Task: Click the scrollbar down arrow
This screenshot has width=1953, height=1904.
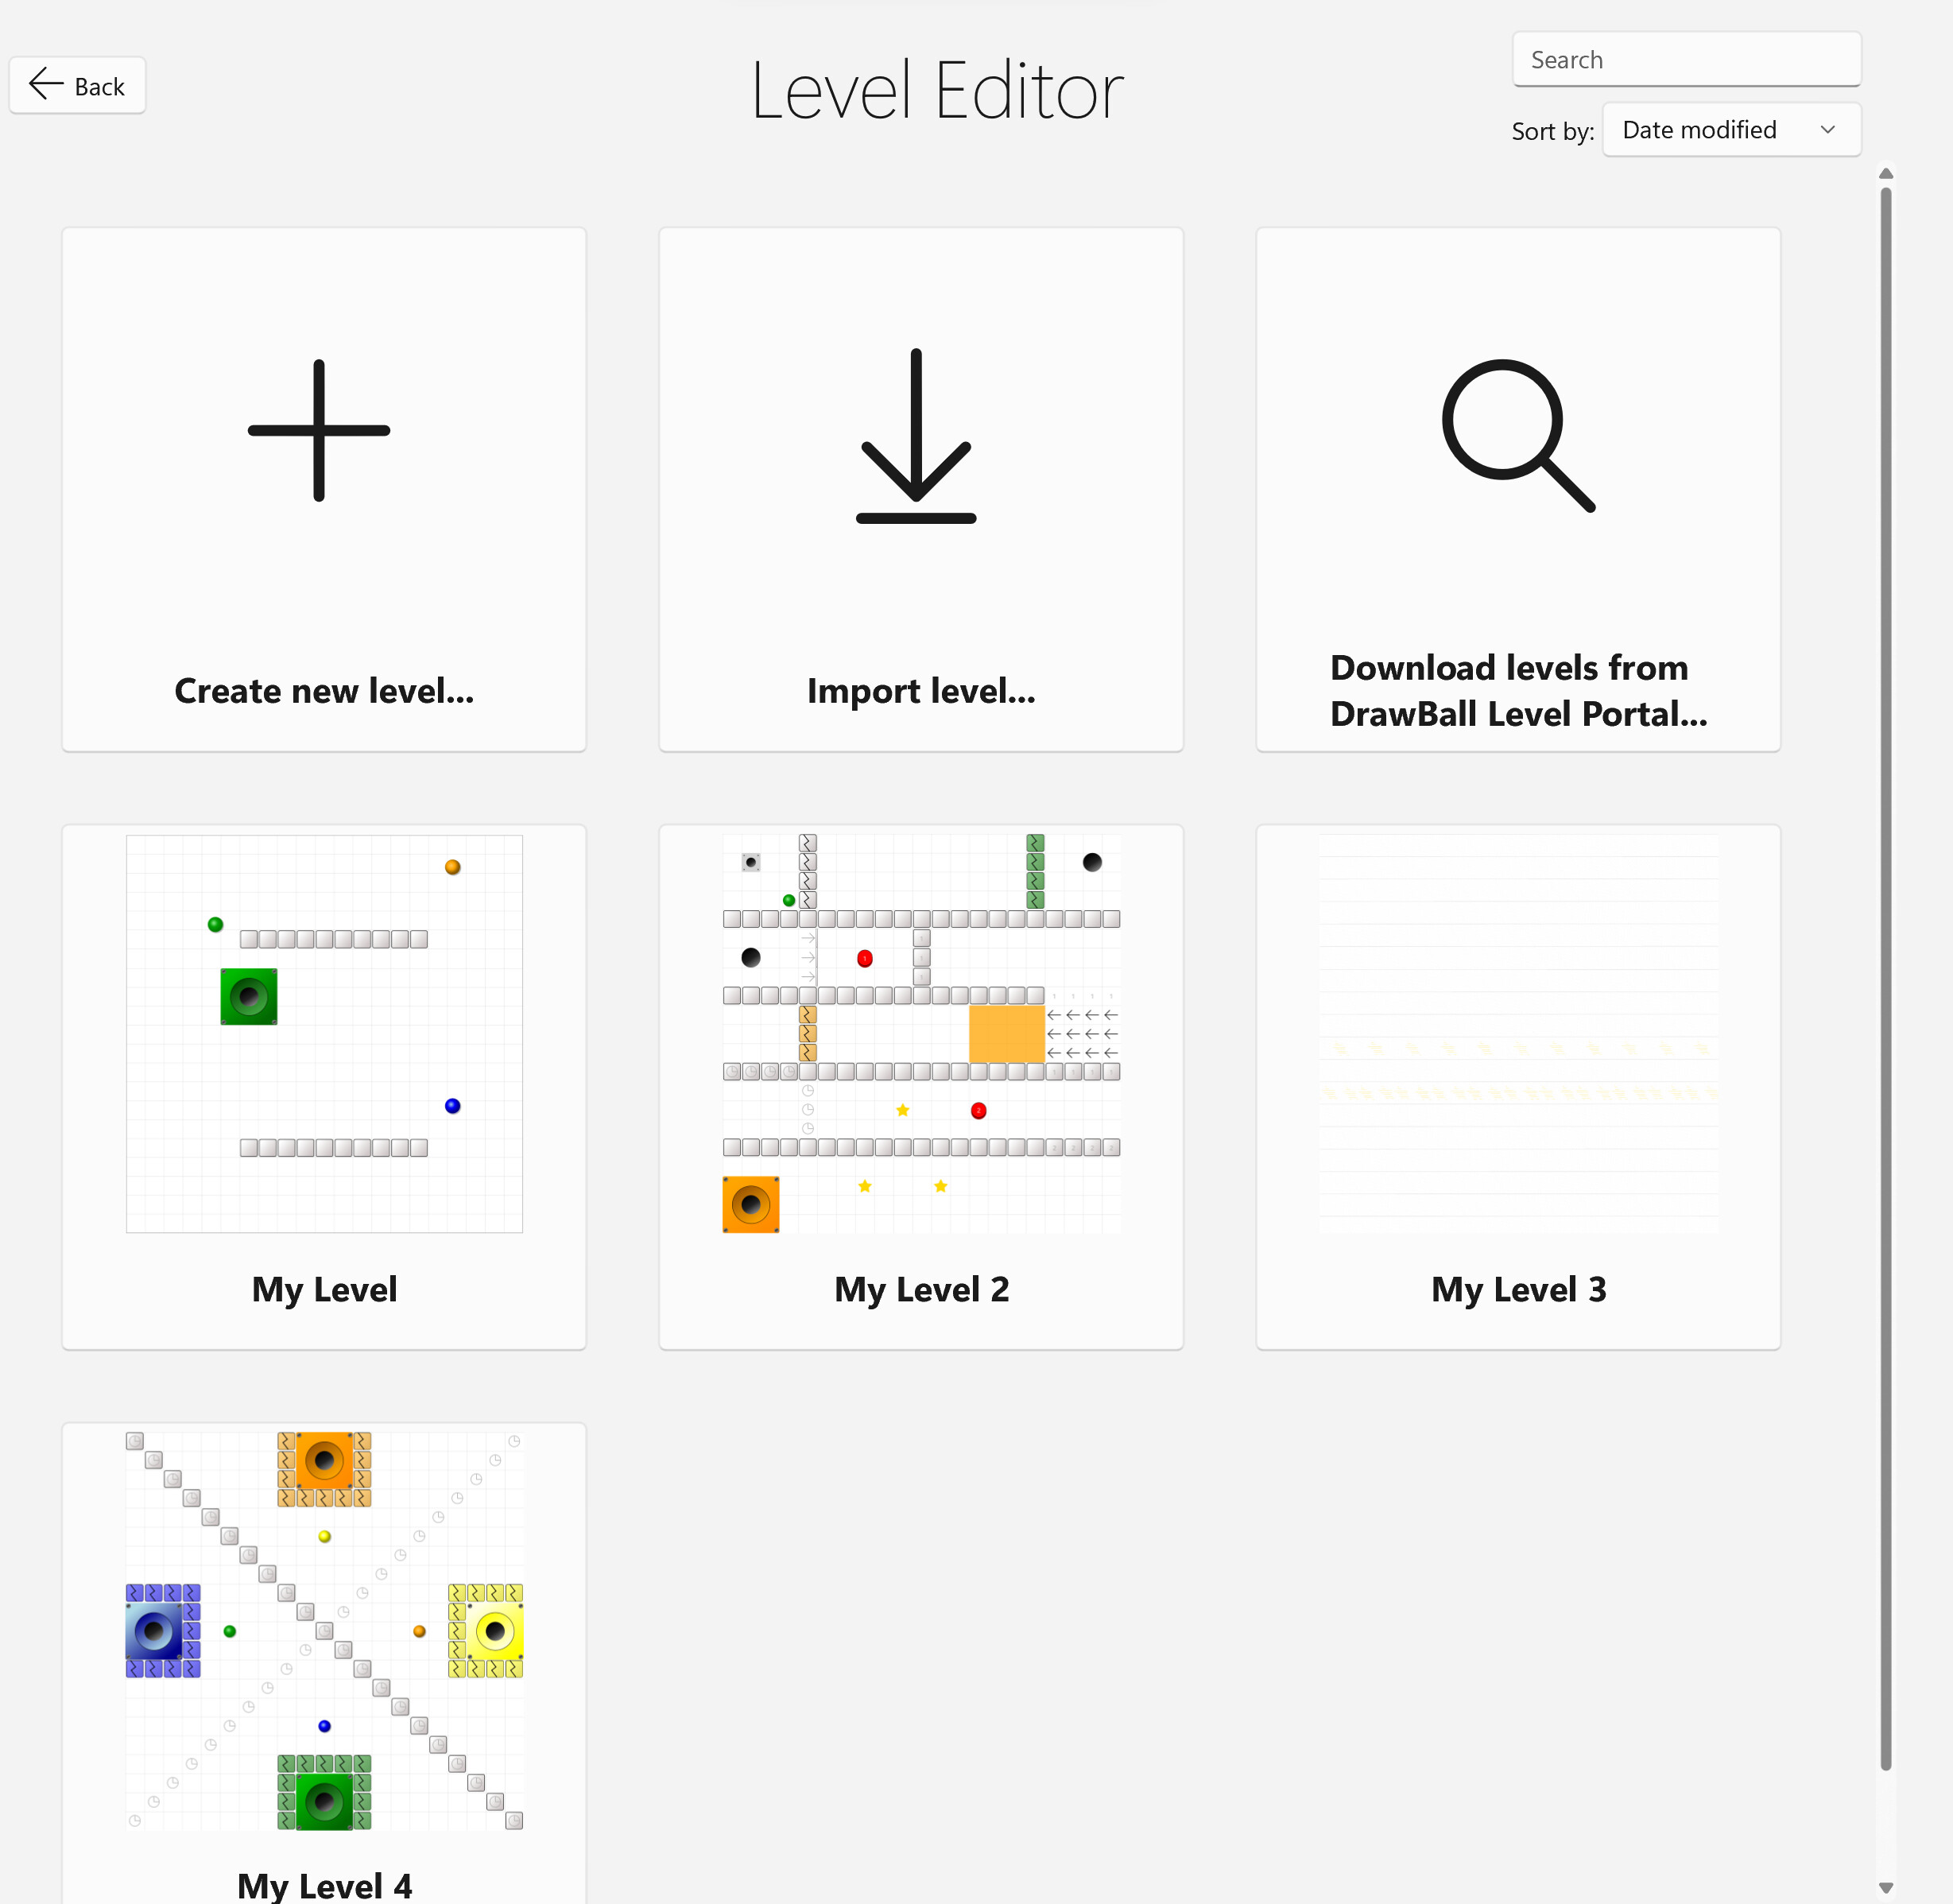Action: [x=1886, y=1887]
